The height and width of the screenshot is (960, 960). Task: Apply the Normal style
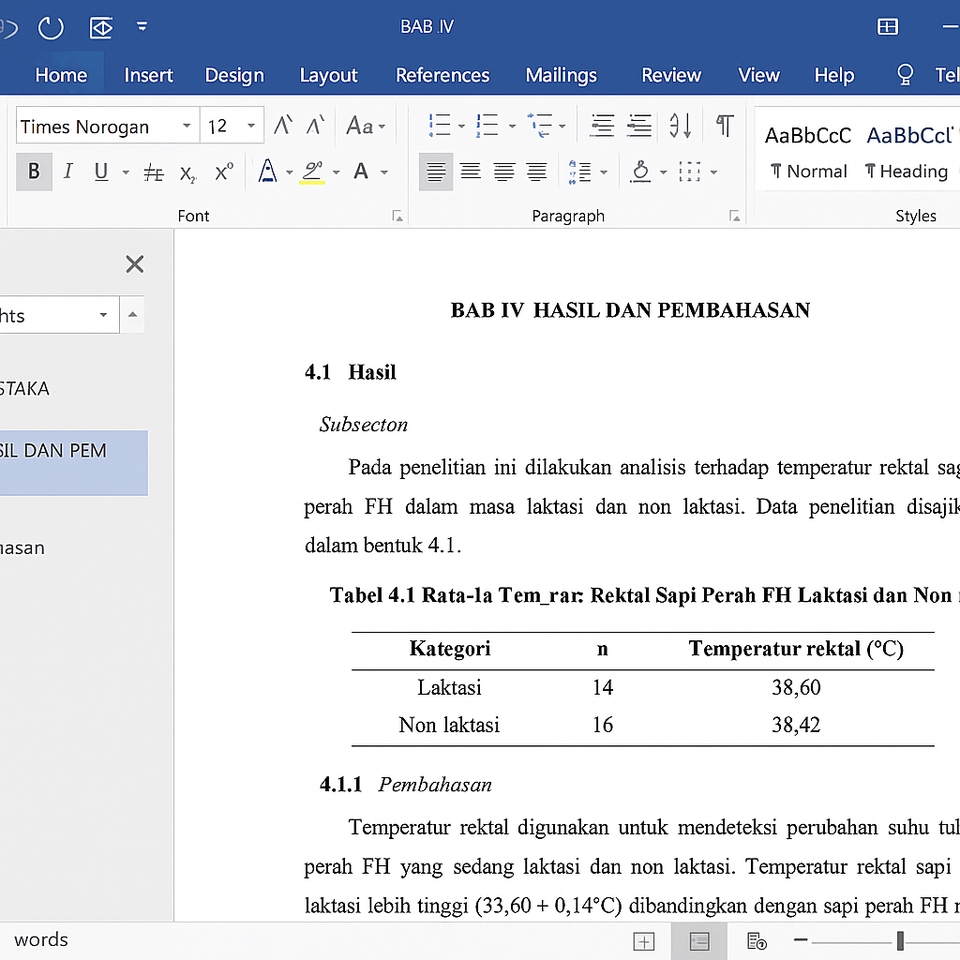point(808,151)
